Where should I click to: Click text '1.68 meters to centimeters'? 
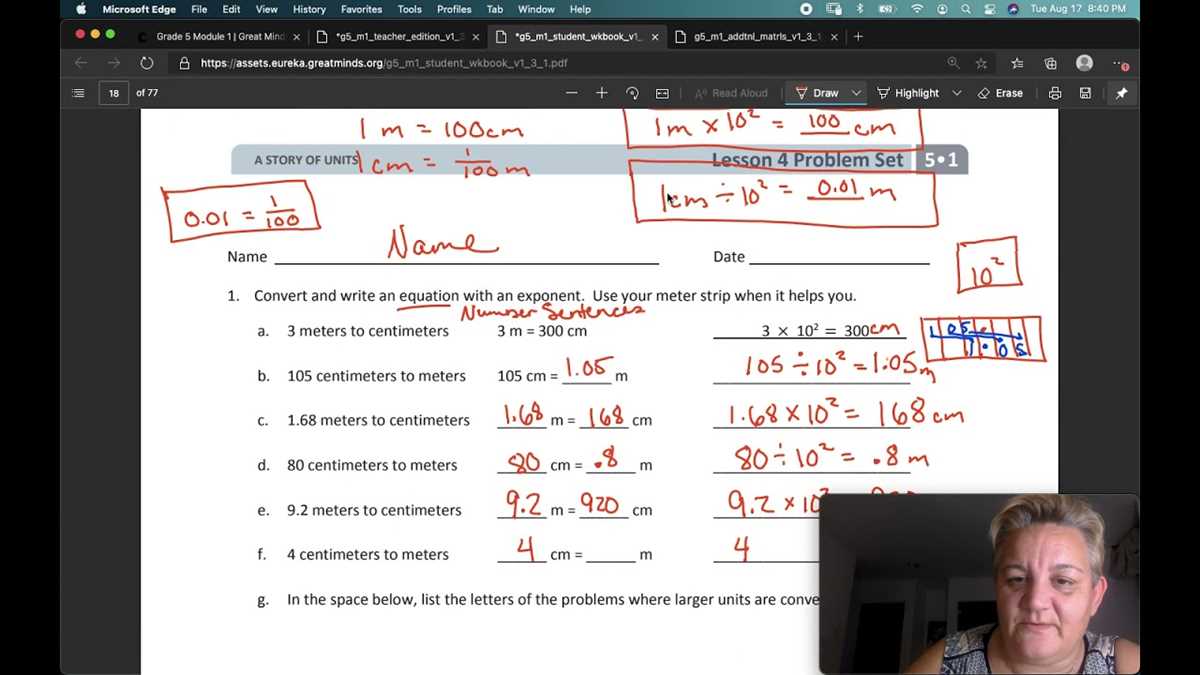click(x=378, y=420)
